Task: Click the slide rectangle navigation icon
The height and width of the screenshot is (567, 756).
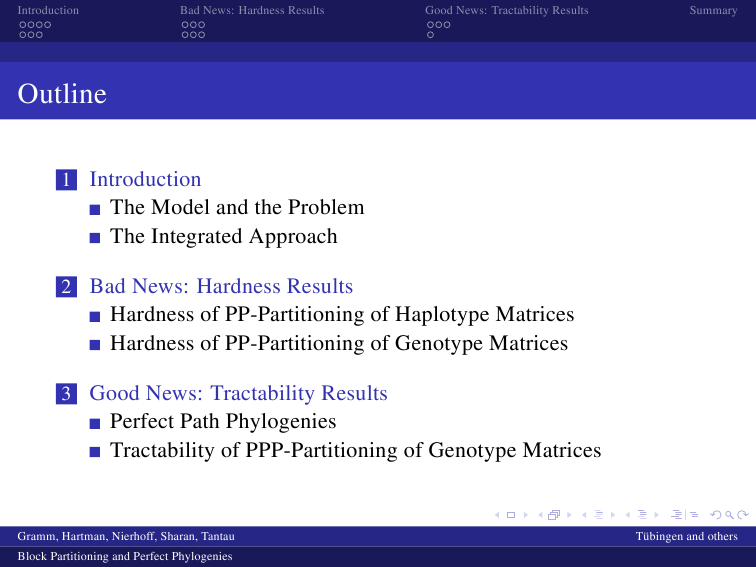Action: pos(511,515)
